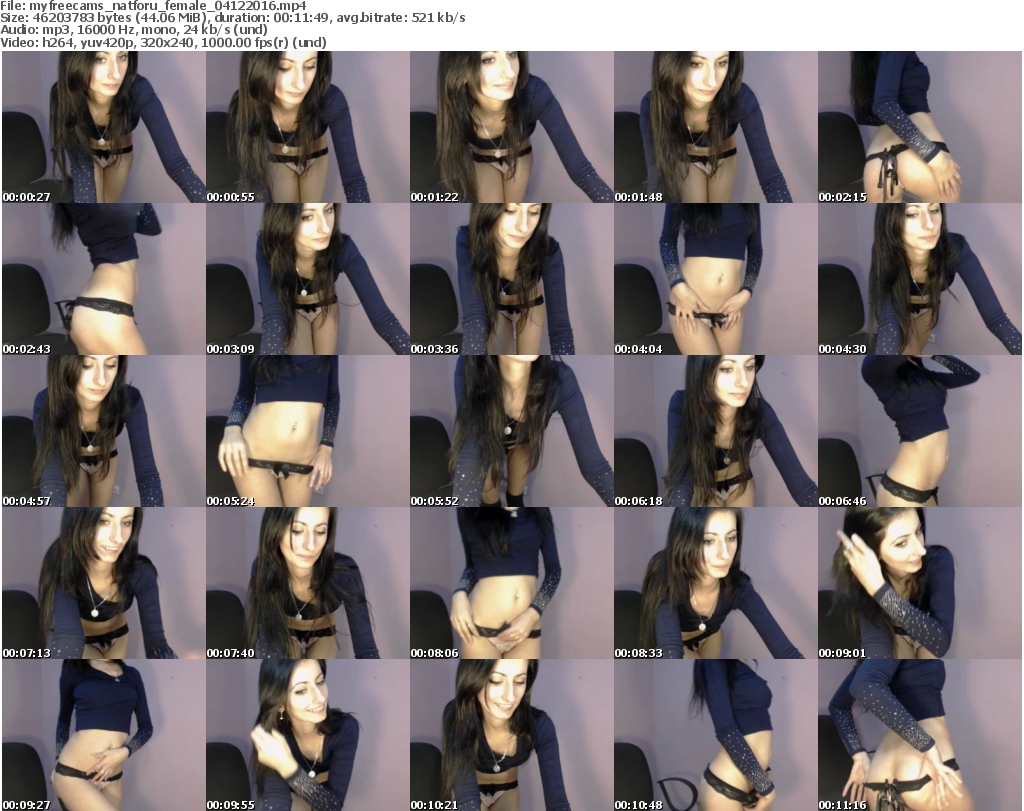The height and width of the screenshot is (811, 1024).
Task: Choose the frame stamped 00:07:13
Action: pos(104,583)
